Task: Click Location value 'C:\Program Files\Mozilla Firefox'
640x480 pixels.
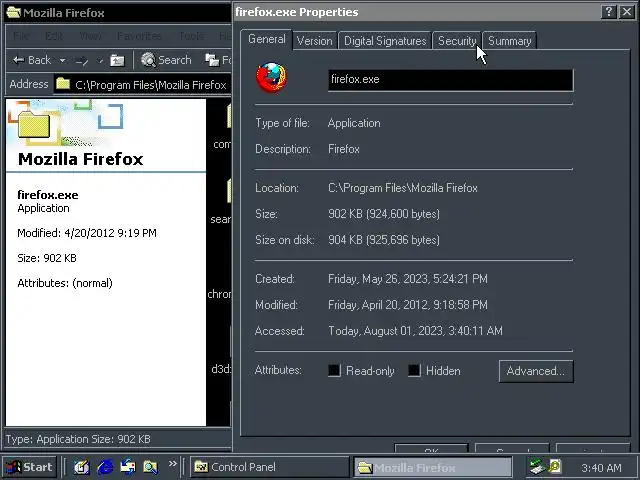Action: [x=403, y=188]
